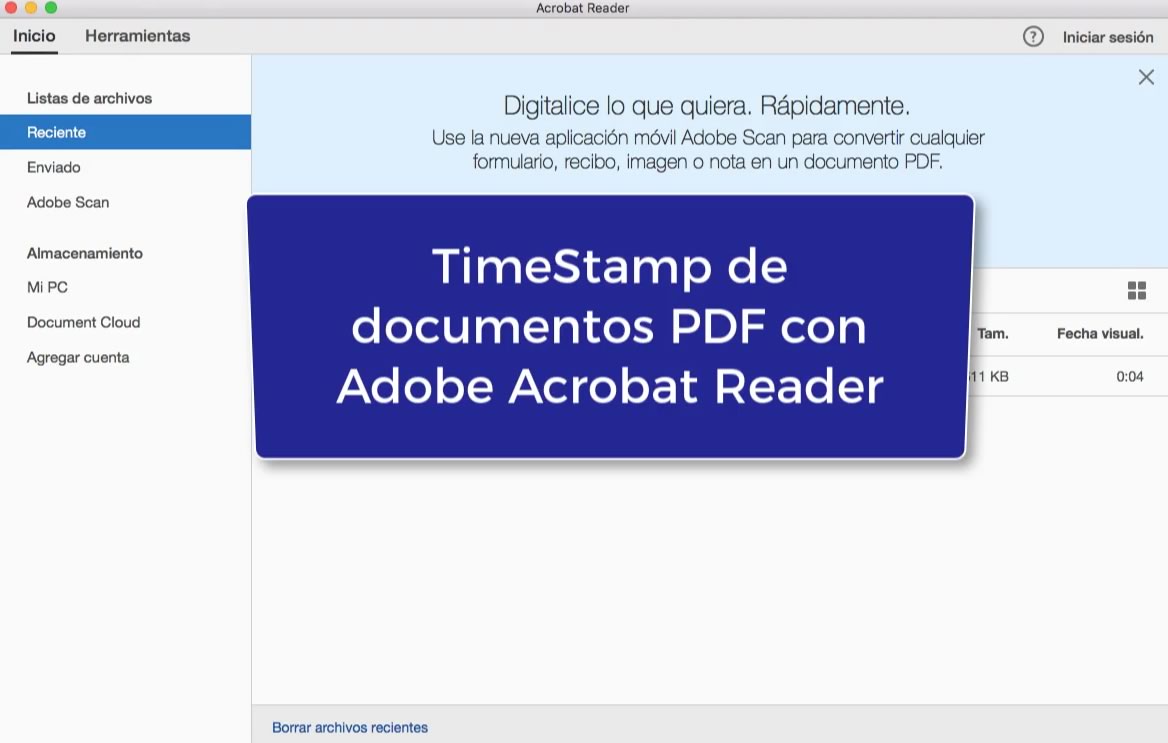Switch to thumbnail grid view
Screen dimensions: 1168x743
1137,291
